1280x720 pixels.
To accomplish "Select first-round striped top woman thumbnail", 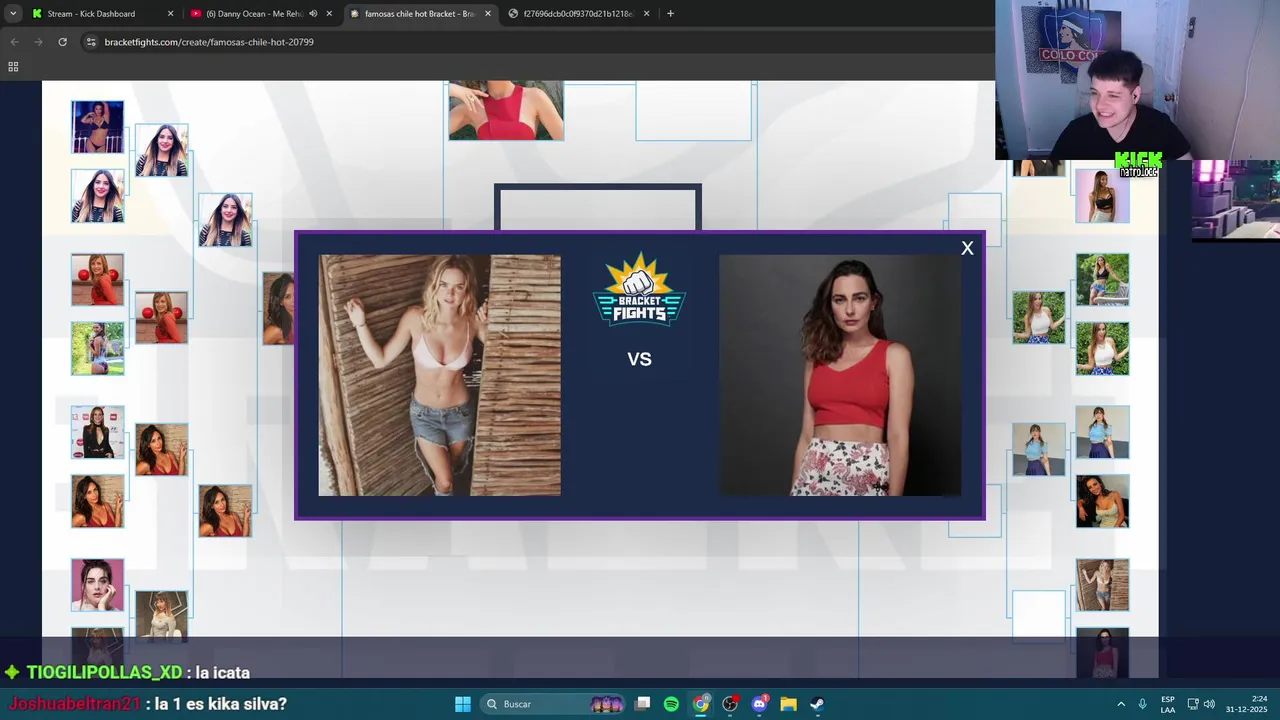I will (97, 196).
